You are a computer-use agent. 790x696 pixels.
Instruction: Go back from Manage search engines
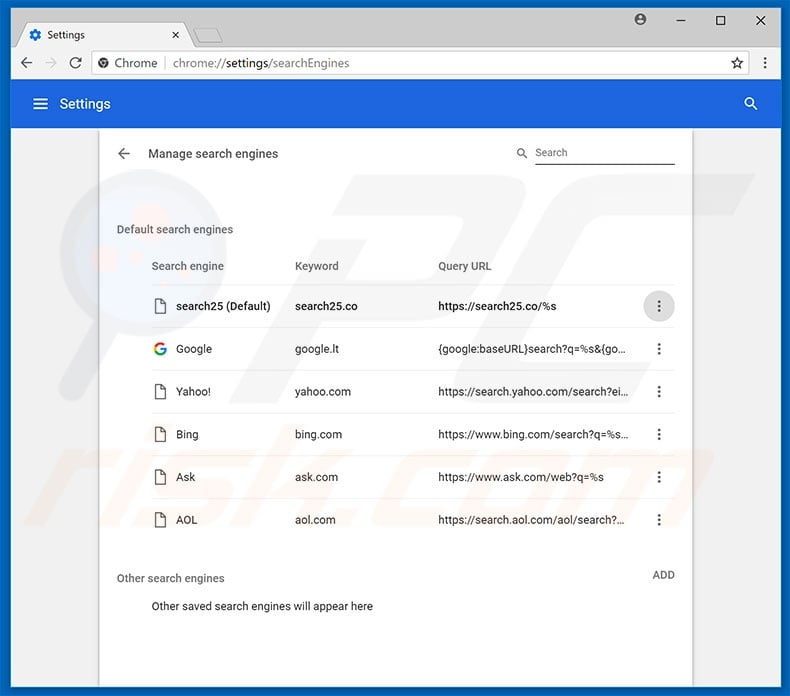point(124,153)
